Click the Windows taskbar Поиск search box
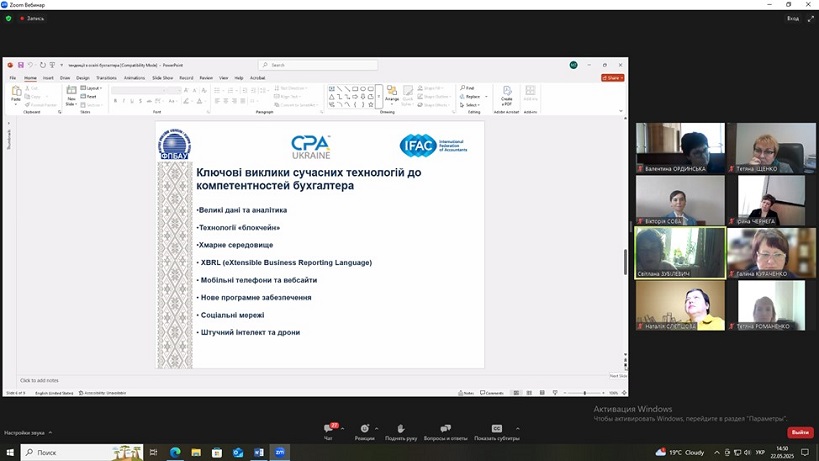 (82, 452)
